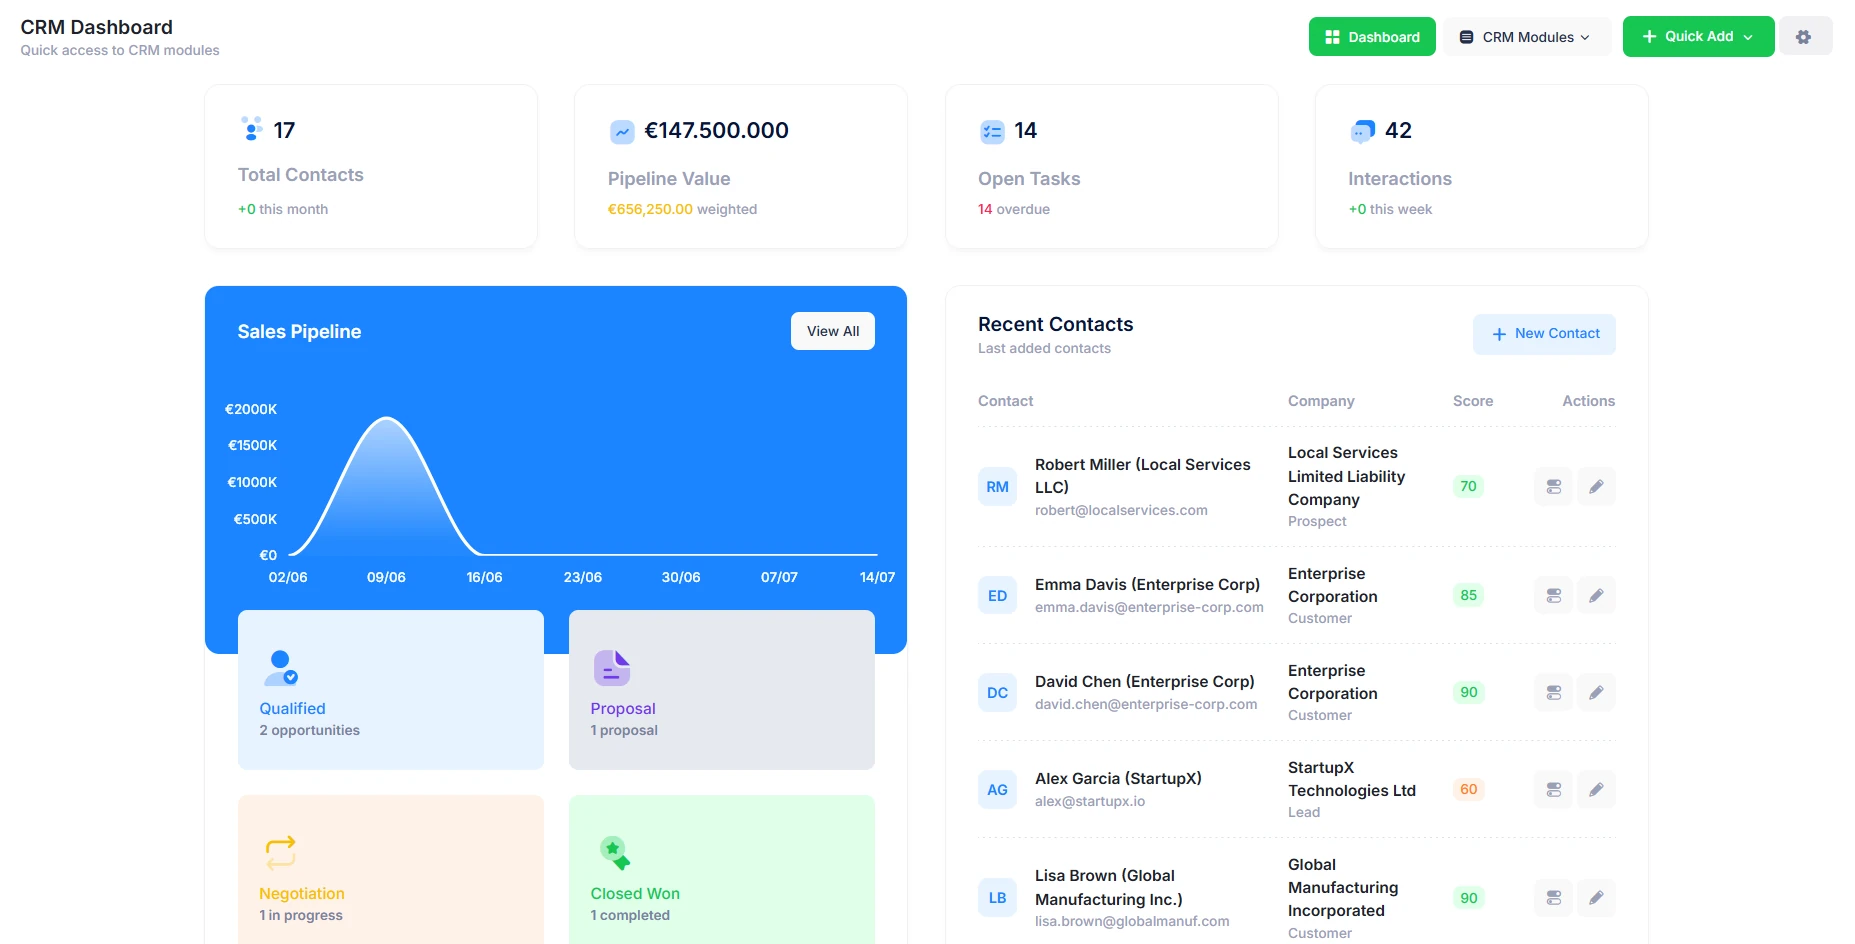Click View All in Sales Pipeline
Screen dimensions: 1855x944
tap(833, 331)
